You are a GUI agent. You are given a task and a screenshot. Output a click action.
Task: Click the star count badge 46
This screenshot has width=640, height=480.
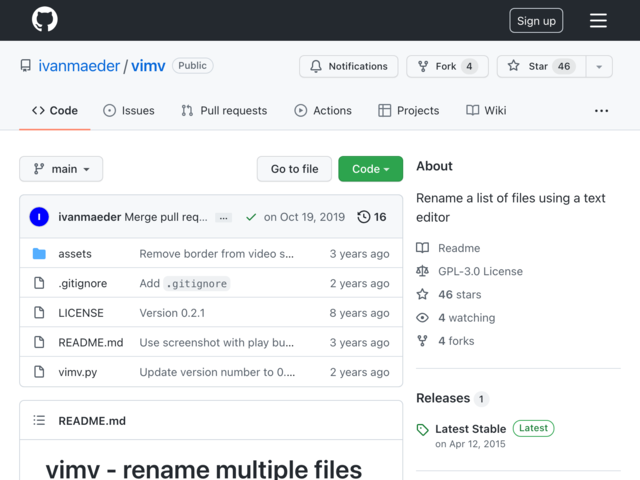coord(564,66)
